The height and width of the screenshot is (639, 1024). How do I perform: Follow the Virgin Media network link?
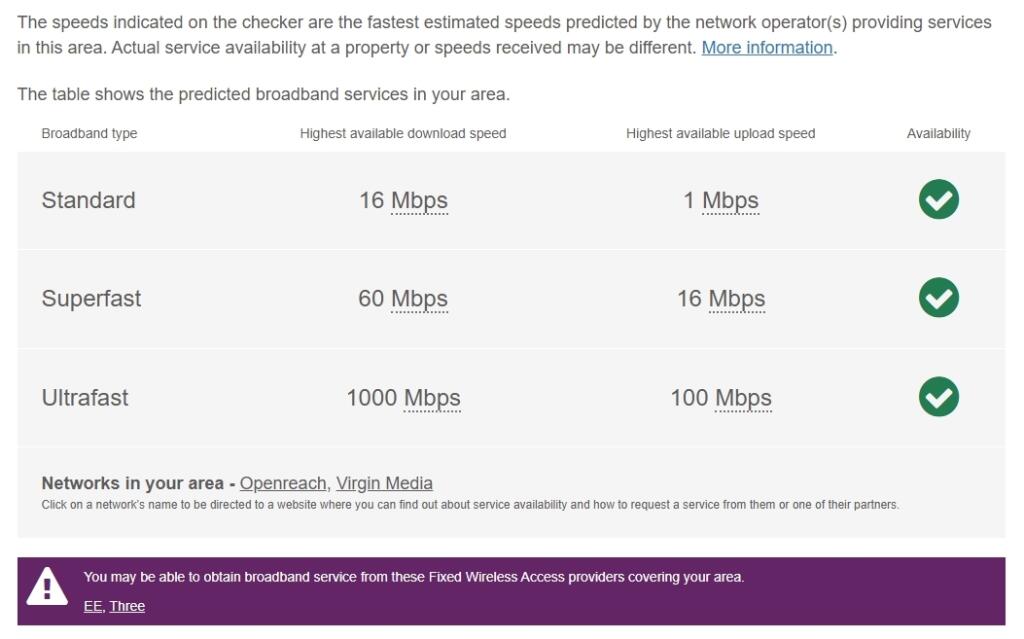click(x=384, y=484)
